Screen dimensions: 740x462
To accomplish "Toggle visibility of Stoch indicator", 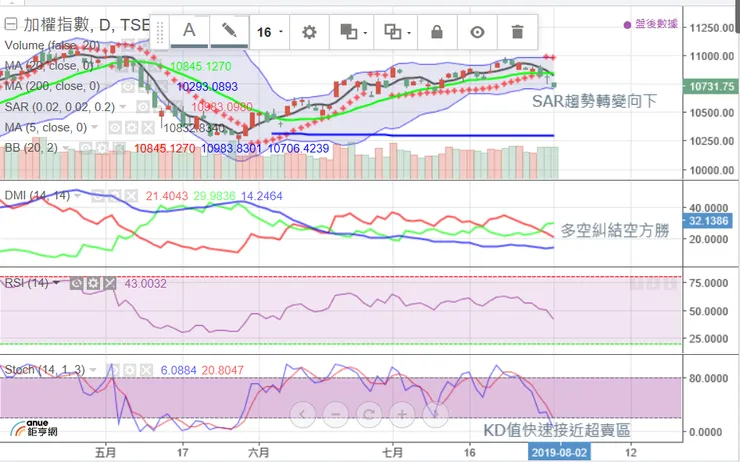I will pos(113,370).
